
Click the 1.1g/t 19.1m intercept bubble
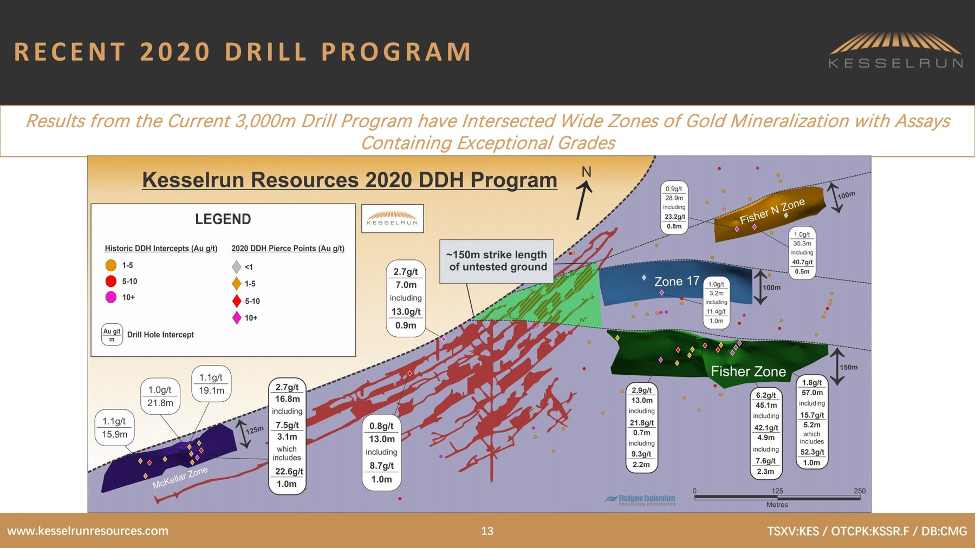211,384
